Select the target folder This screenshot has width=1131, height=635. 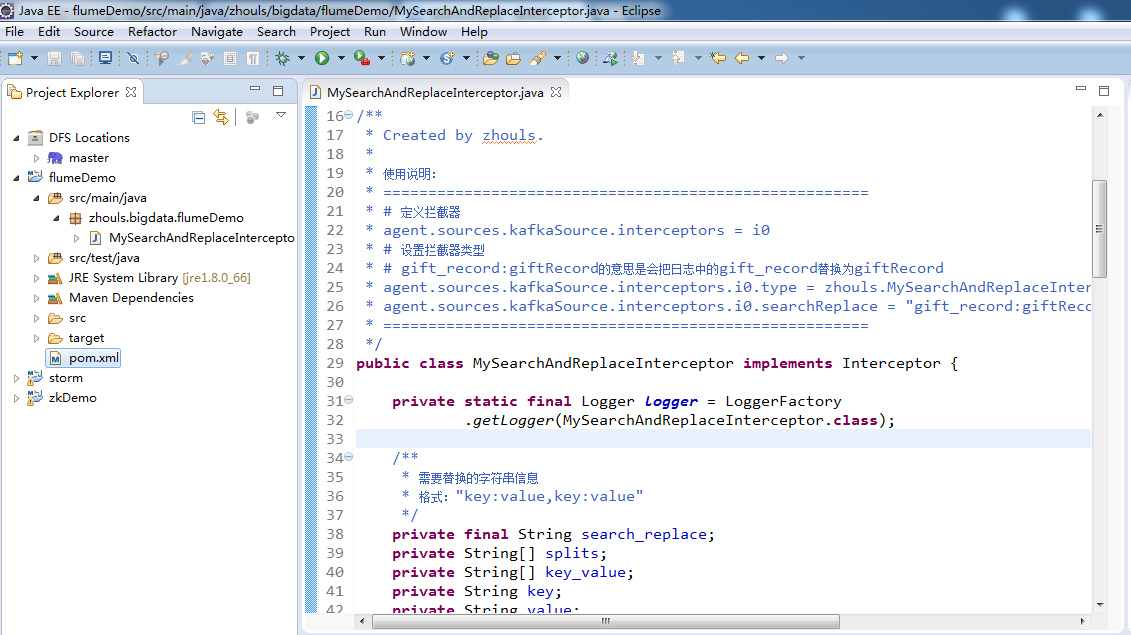coord(86,338)
